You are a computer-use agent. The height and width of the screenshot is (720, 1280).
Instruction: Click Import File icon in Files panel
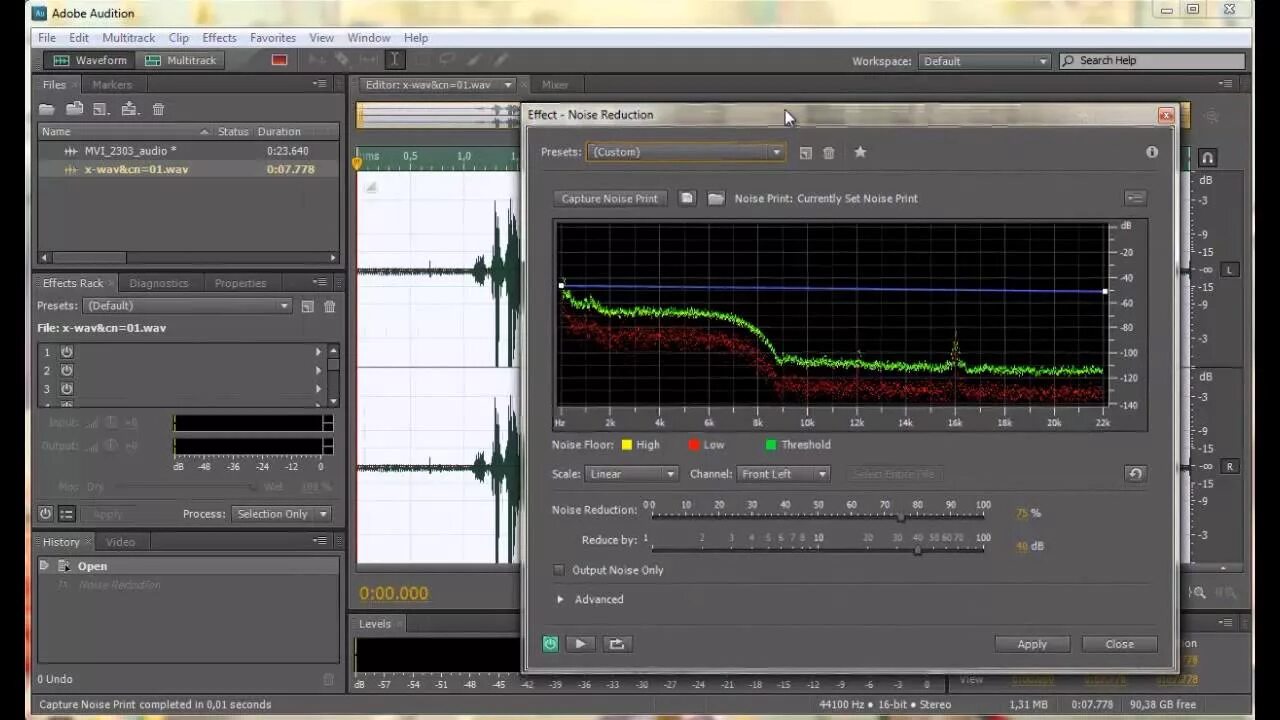[x=74, y=109]
